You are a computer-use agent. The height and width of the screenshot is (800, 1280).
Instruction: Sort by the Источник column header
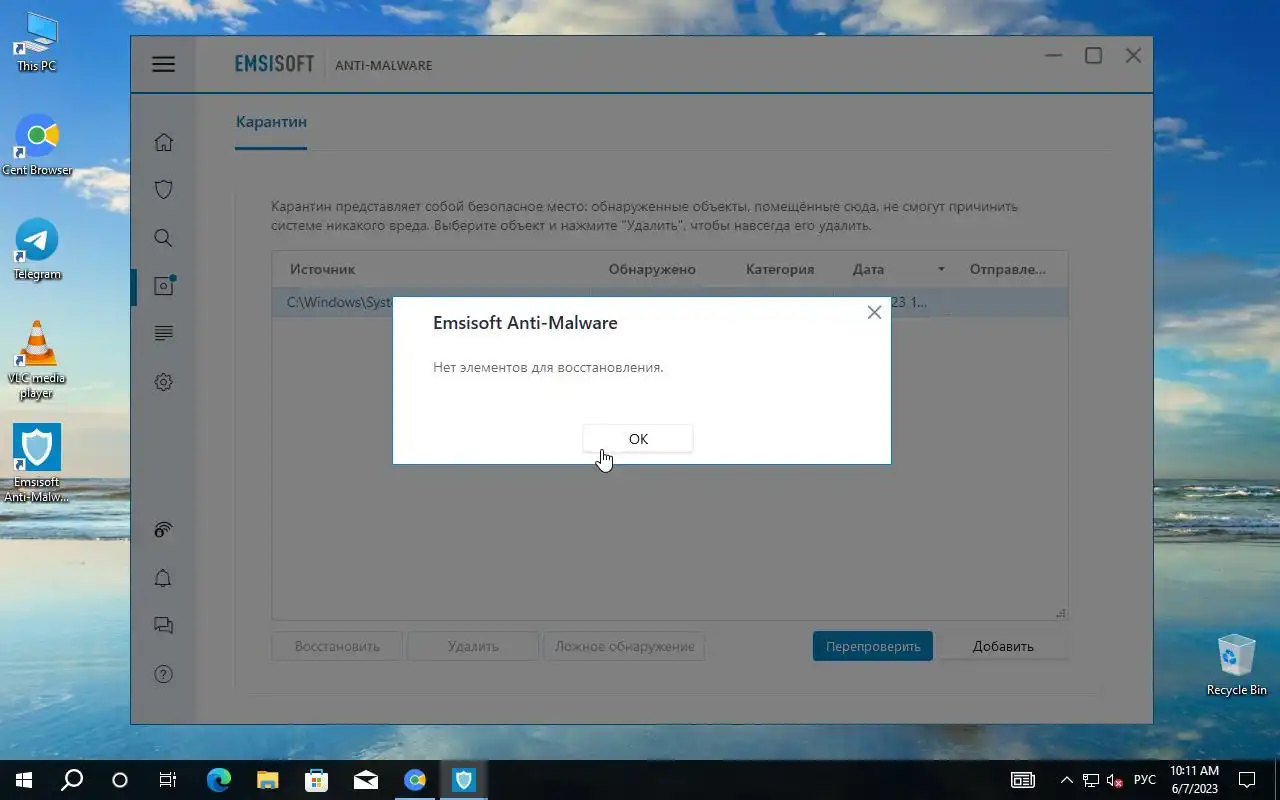click(322, 269)
